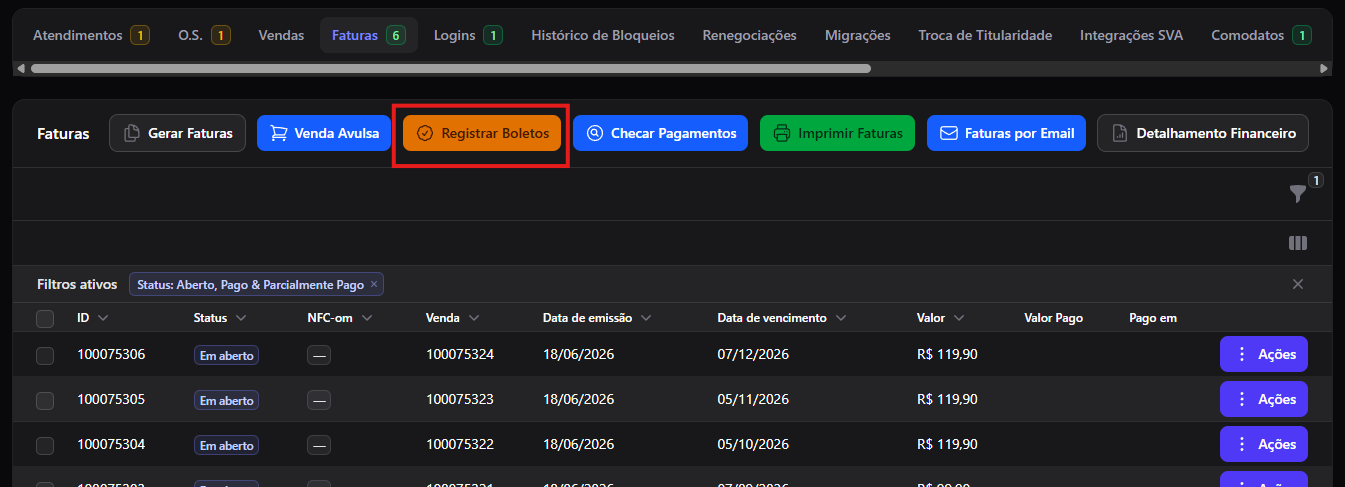
Task: Clear active filters with the X icon
Action: 1298,284
